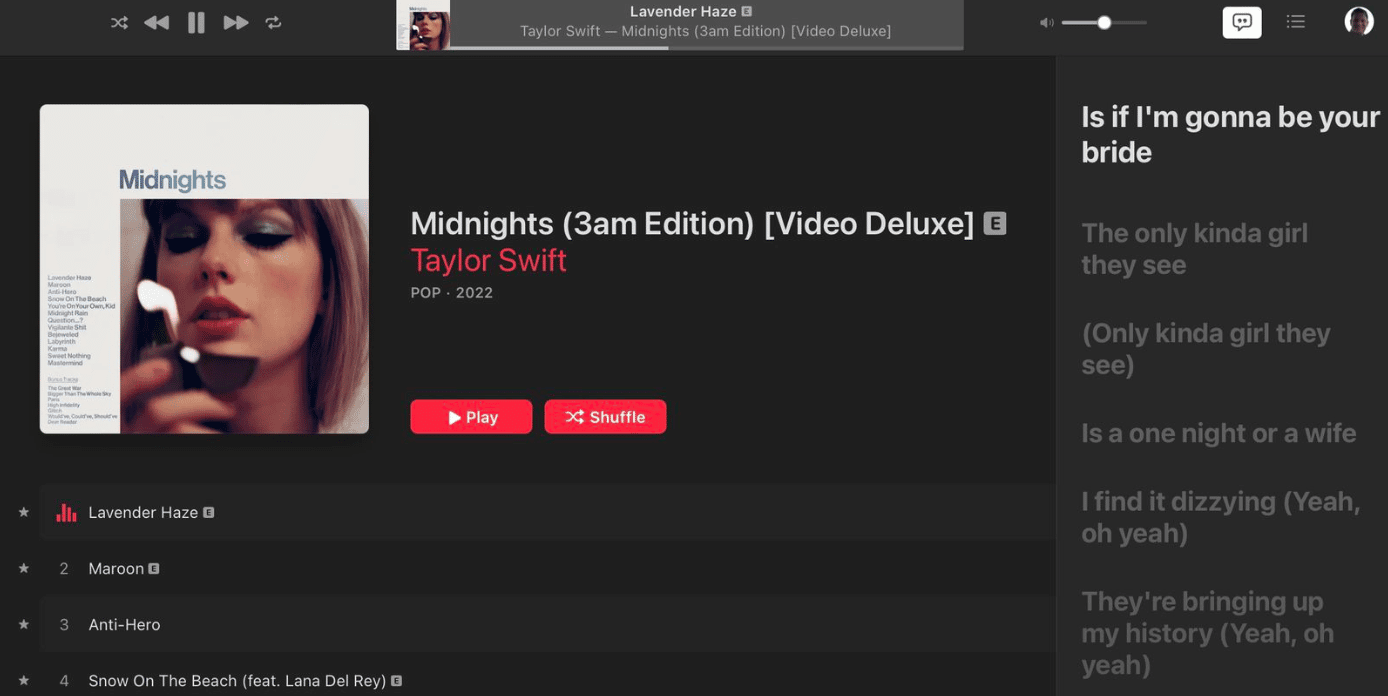Screen dimensions: 1388x696
Task: Open the artist link Taylor Swift
Action: click(x=488, y=259)
